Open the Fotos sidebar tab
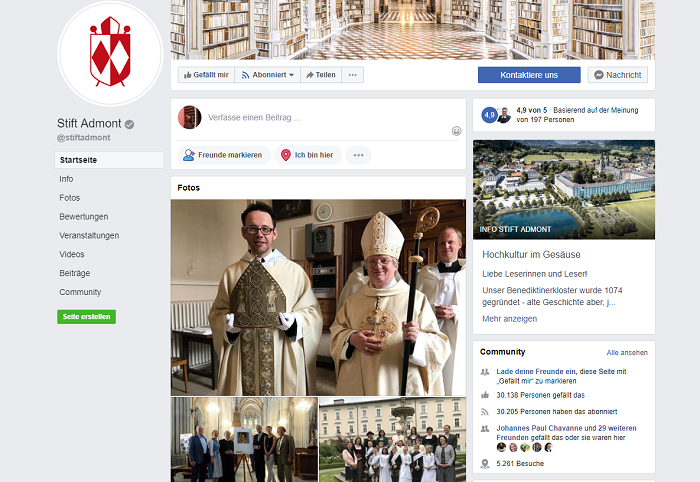 click(x=69, y=198)
